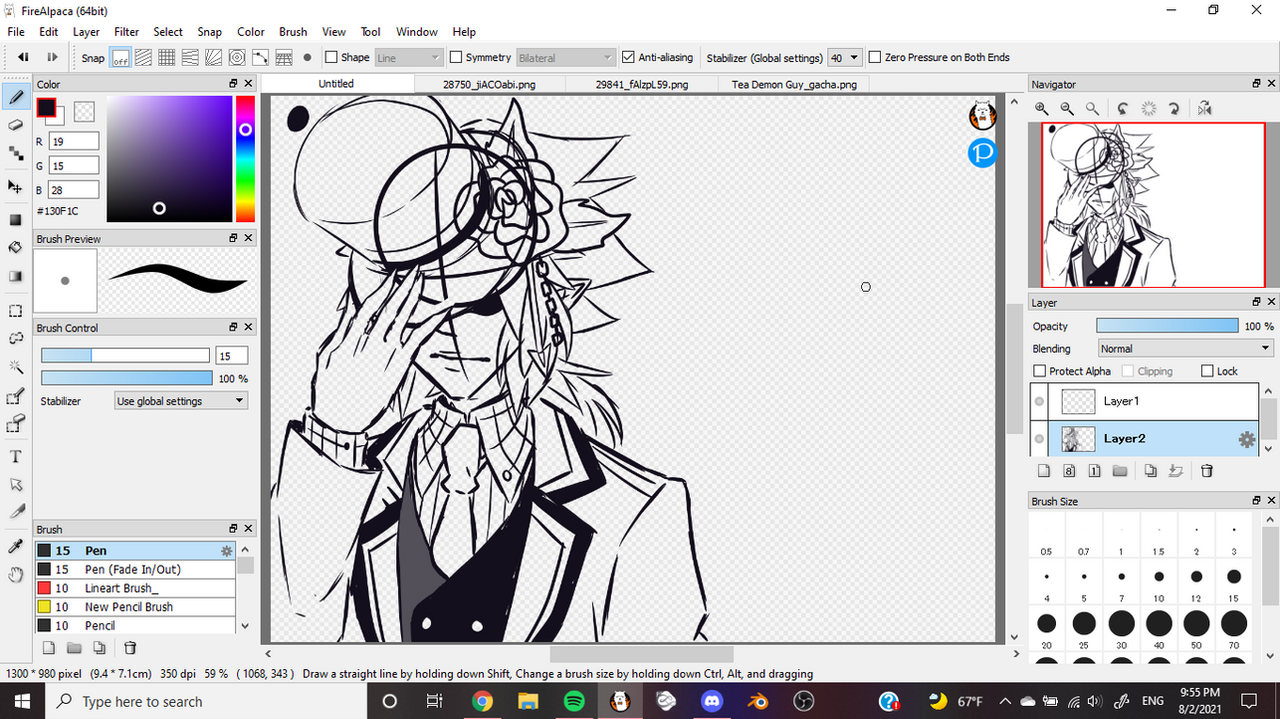
Task: Rotate canvas right in Navigator
Action: [1174, 108]
